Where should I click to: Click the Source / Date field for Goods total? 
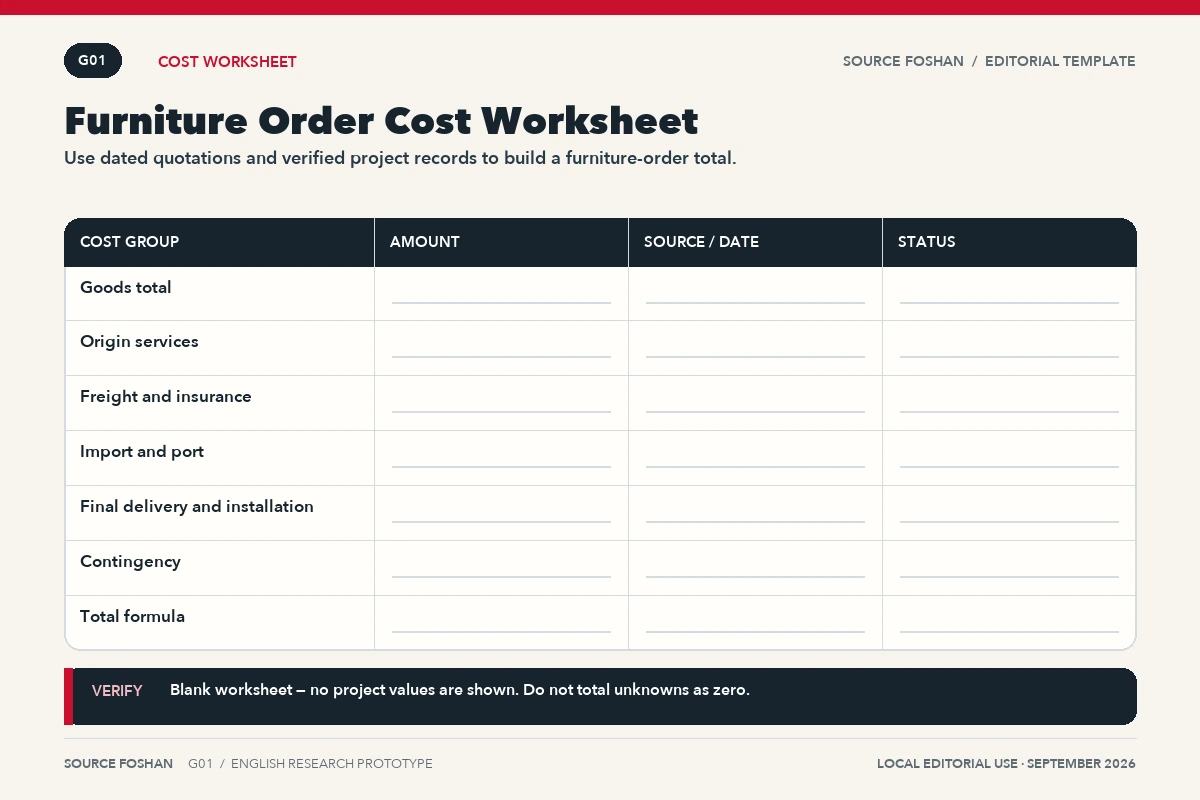click(755, 293)
